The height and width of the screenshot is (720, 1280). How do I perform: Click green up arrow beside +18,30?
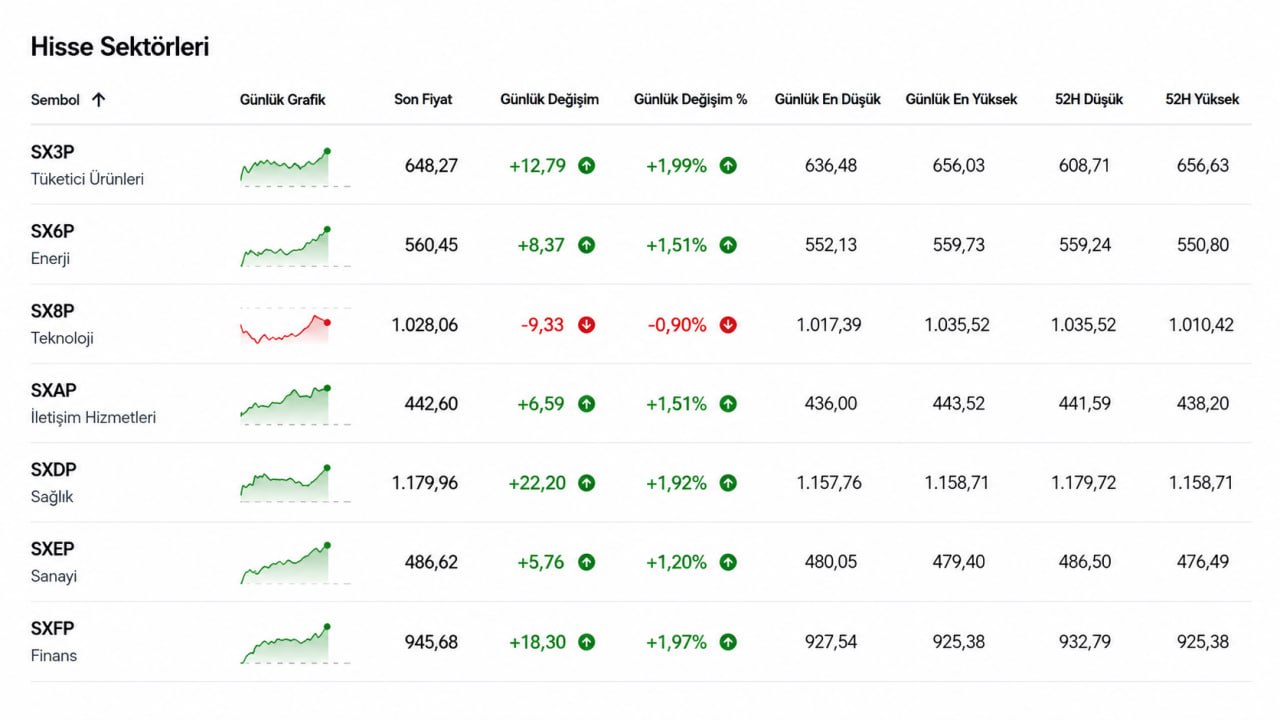[x=587, y=642]
